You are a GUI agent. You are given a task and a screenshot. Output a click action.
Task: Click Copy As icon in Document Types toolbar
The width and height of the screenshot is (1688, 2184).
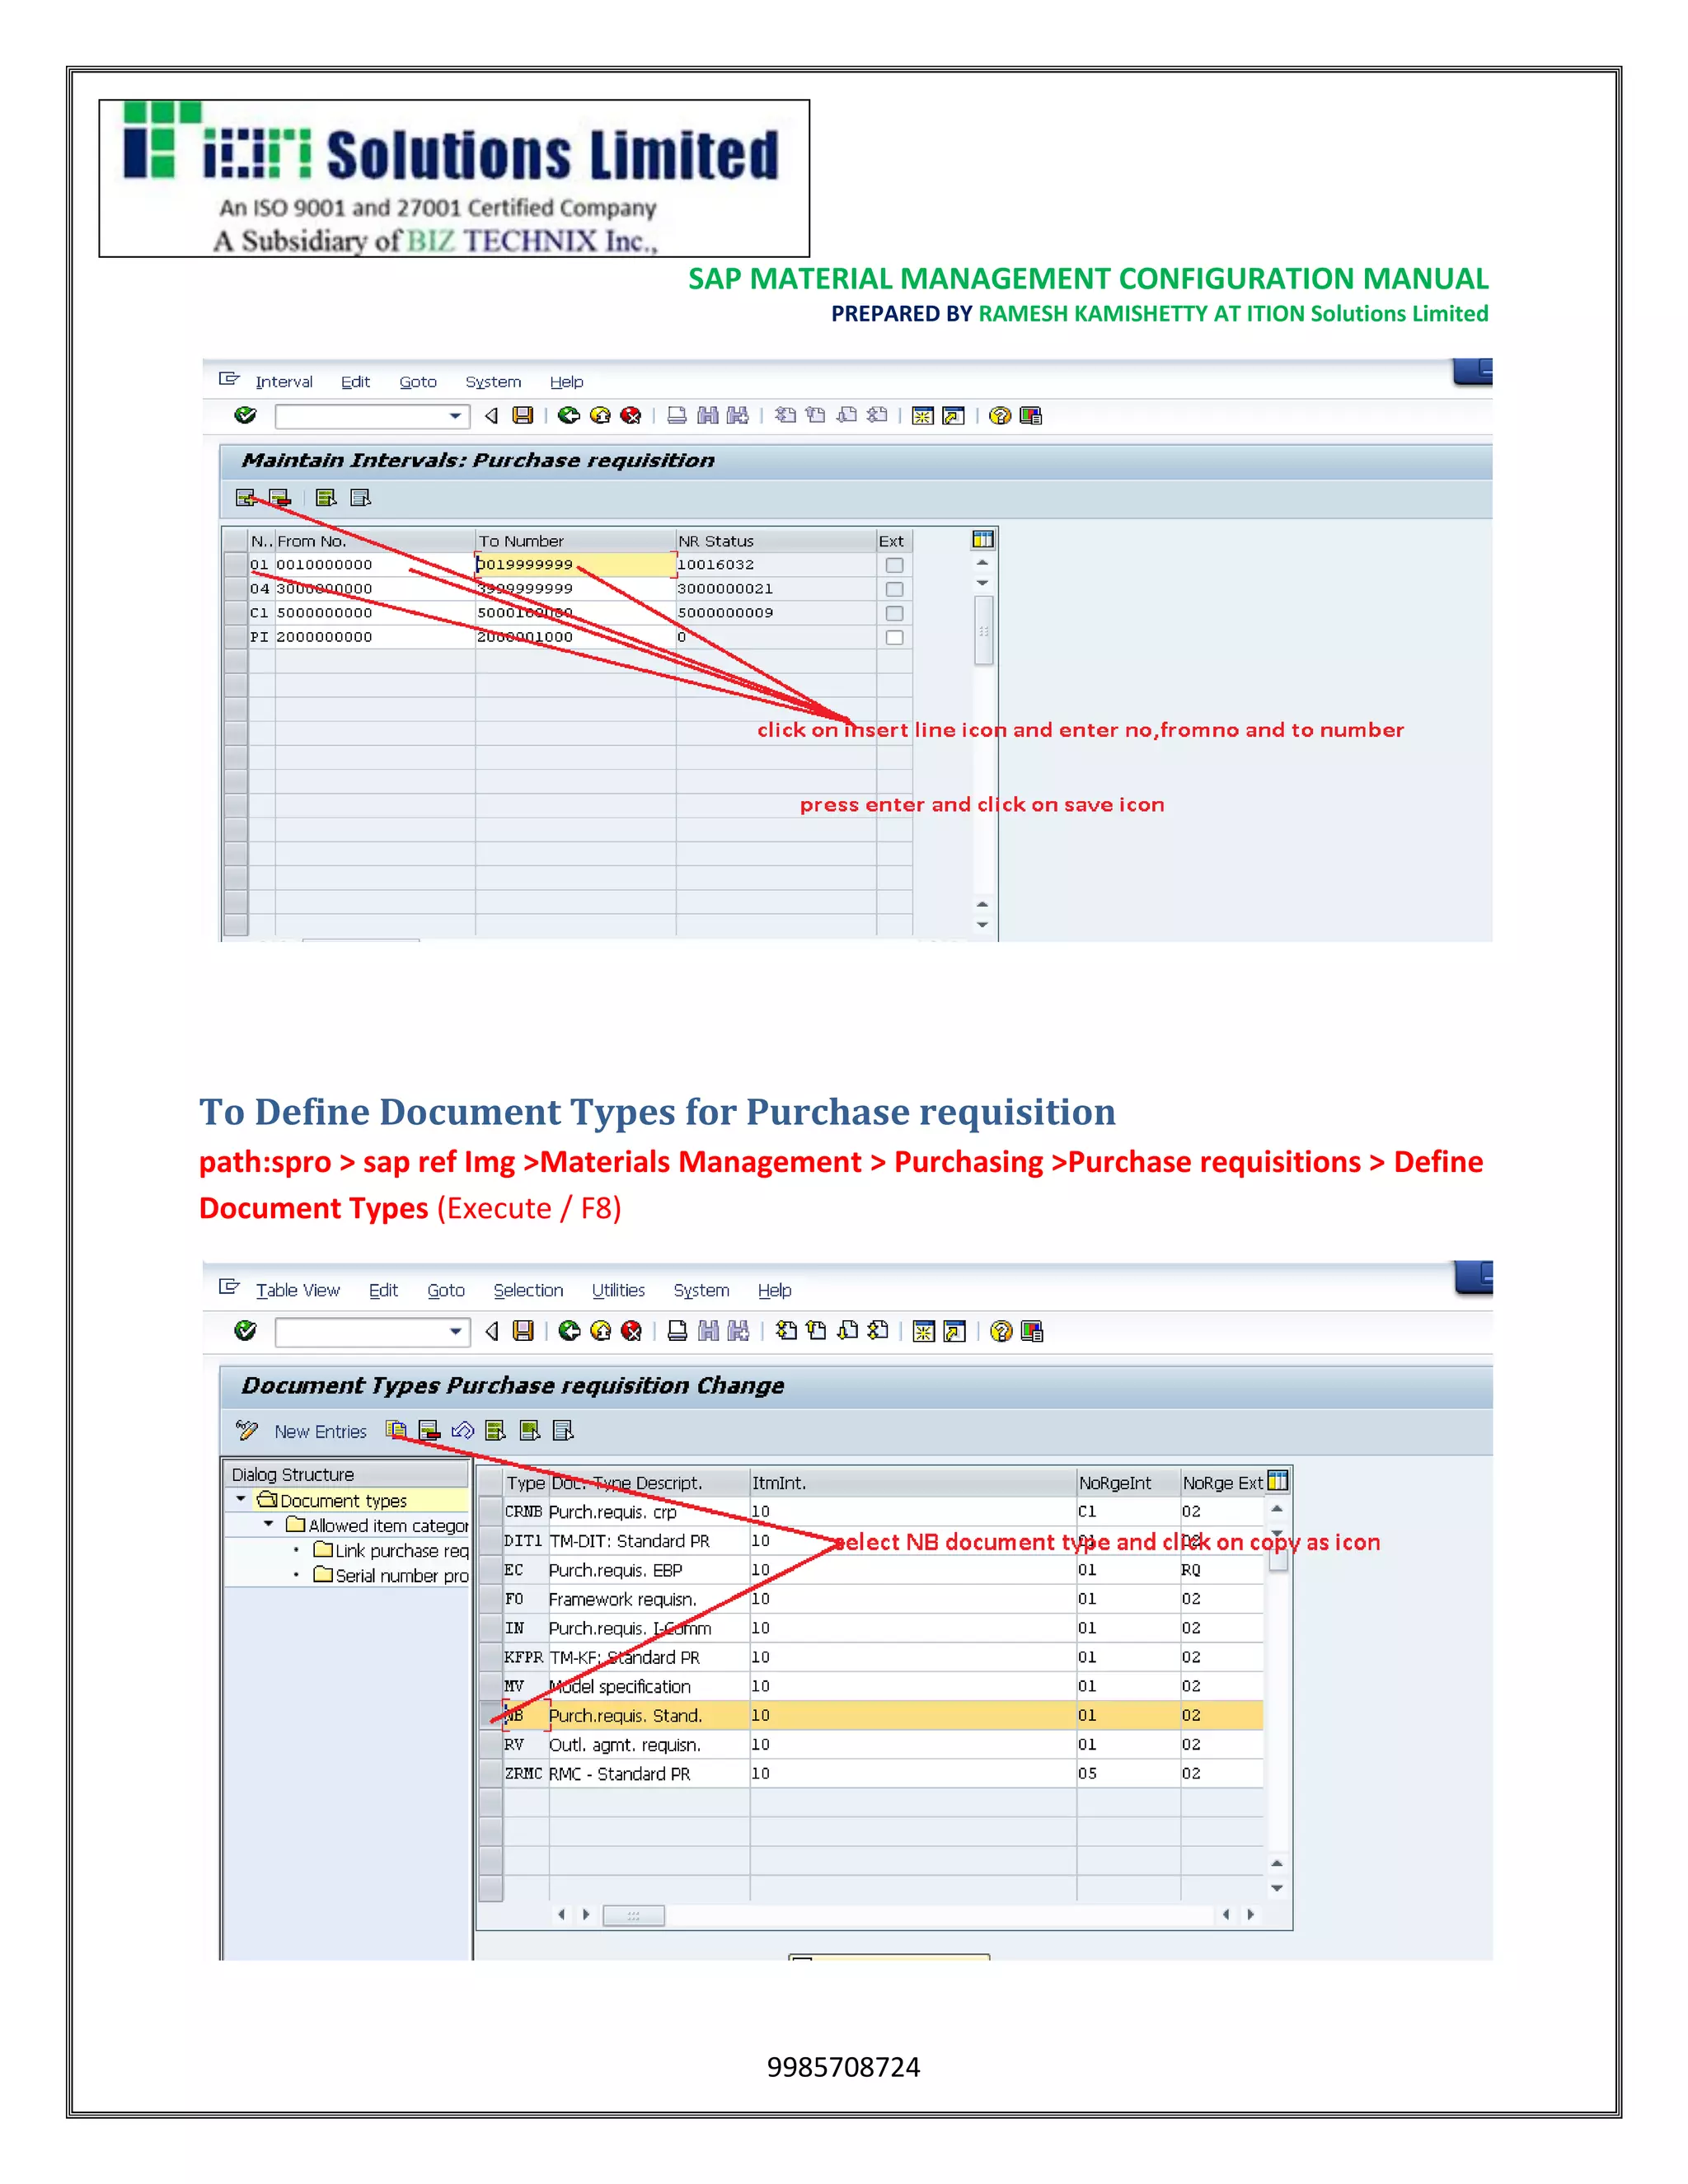coord(397,1430)
